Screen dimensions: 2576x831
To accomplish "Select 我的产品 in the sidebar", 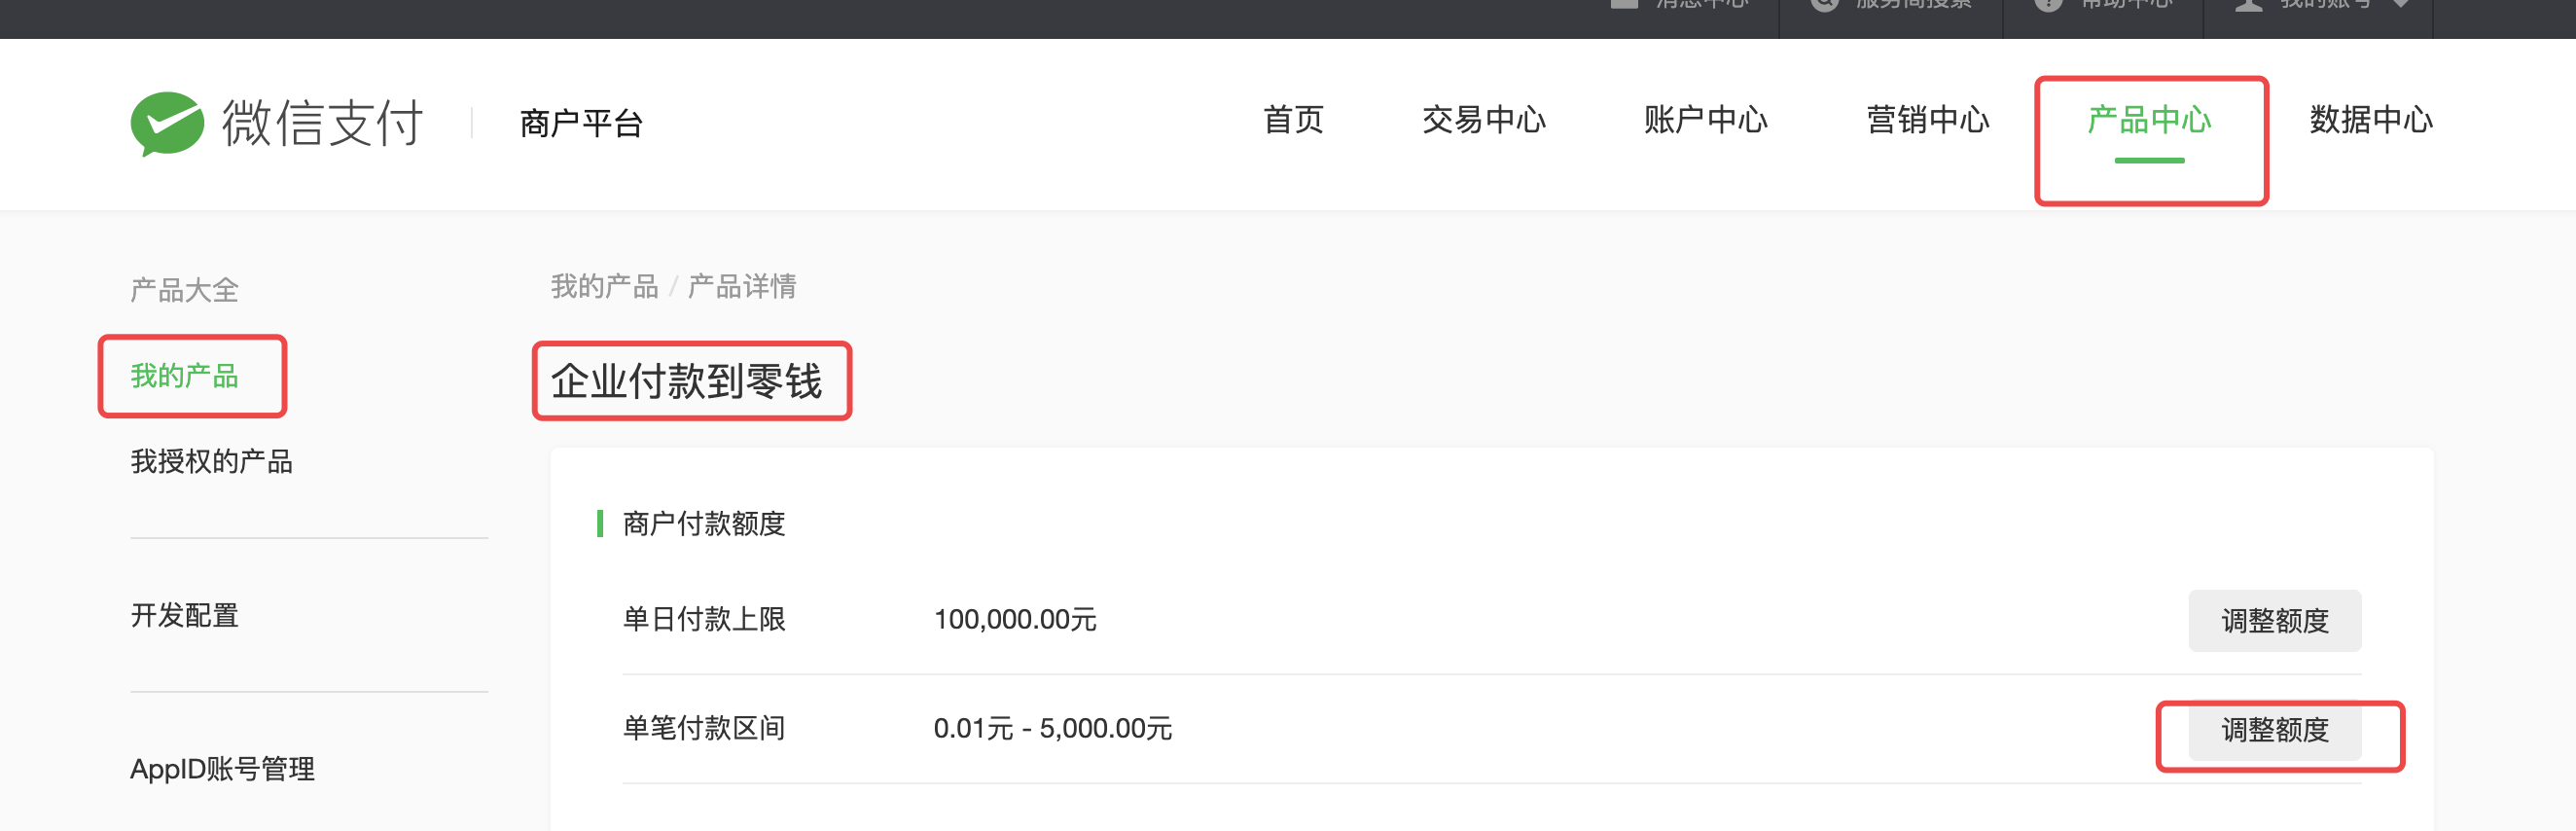I will 185,376.
